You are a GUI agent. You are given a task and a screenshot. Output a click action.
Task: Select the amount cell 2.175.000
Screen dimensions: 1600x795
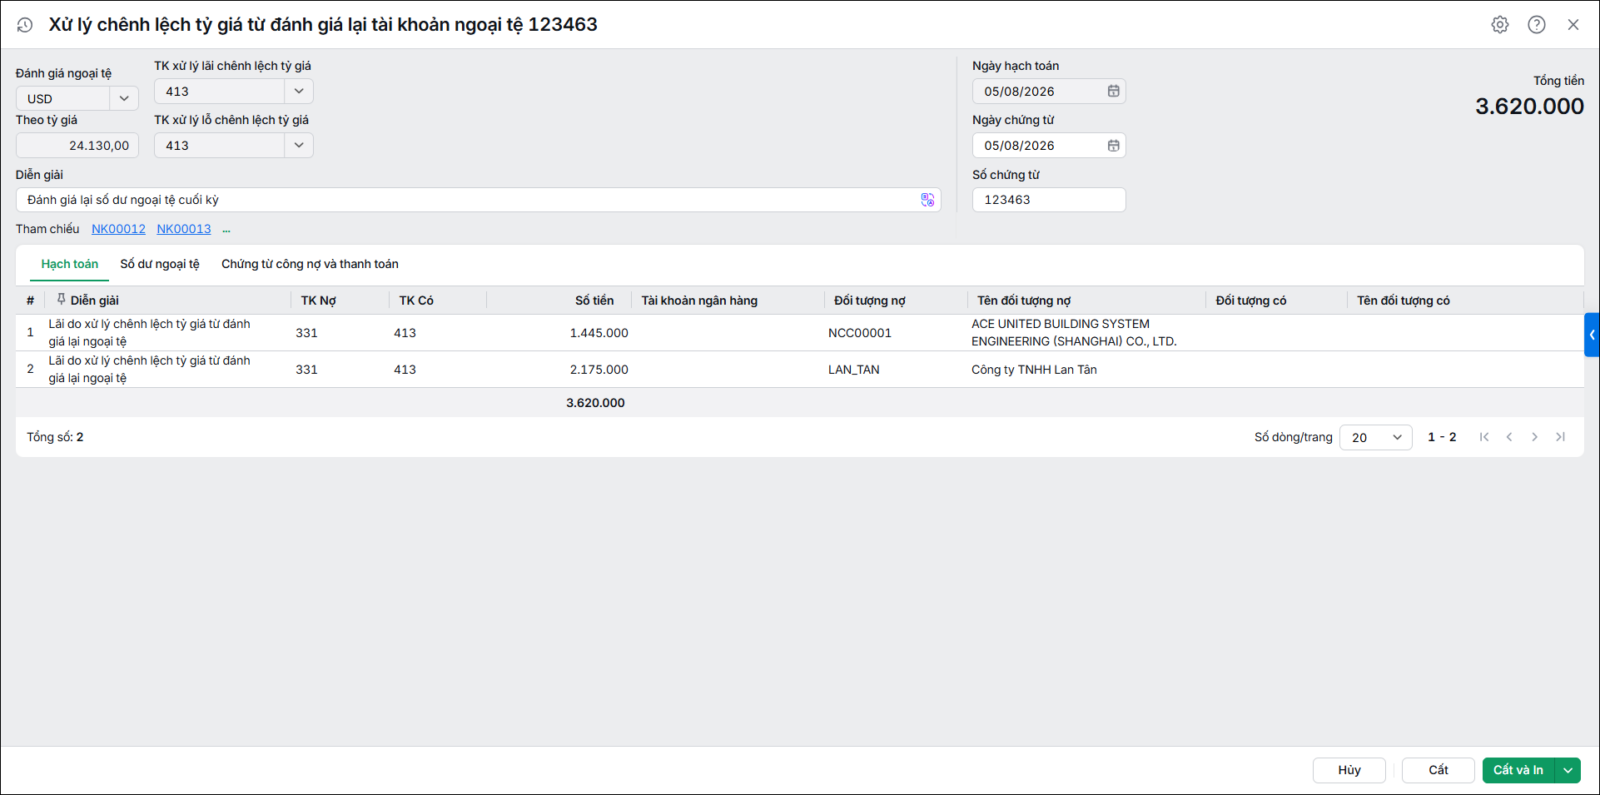pyautogui.click(x=599, y=370)
